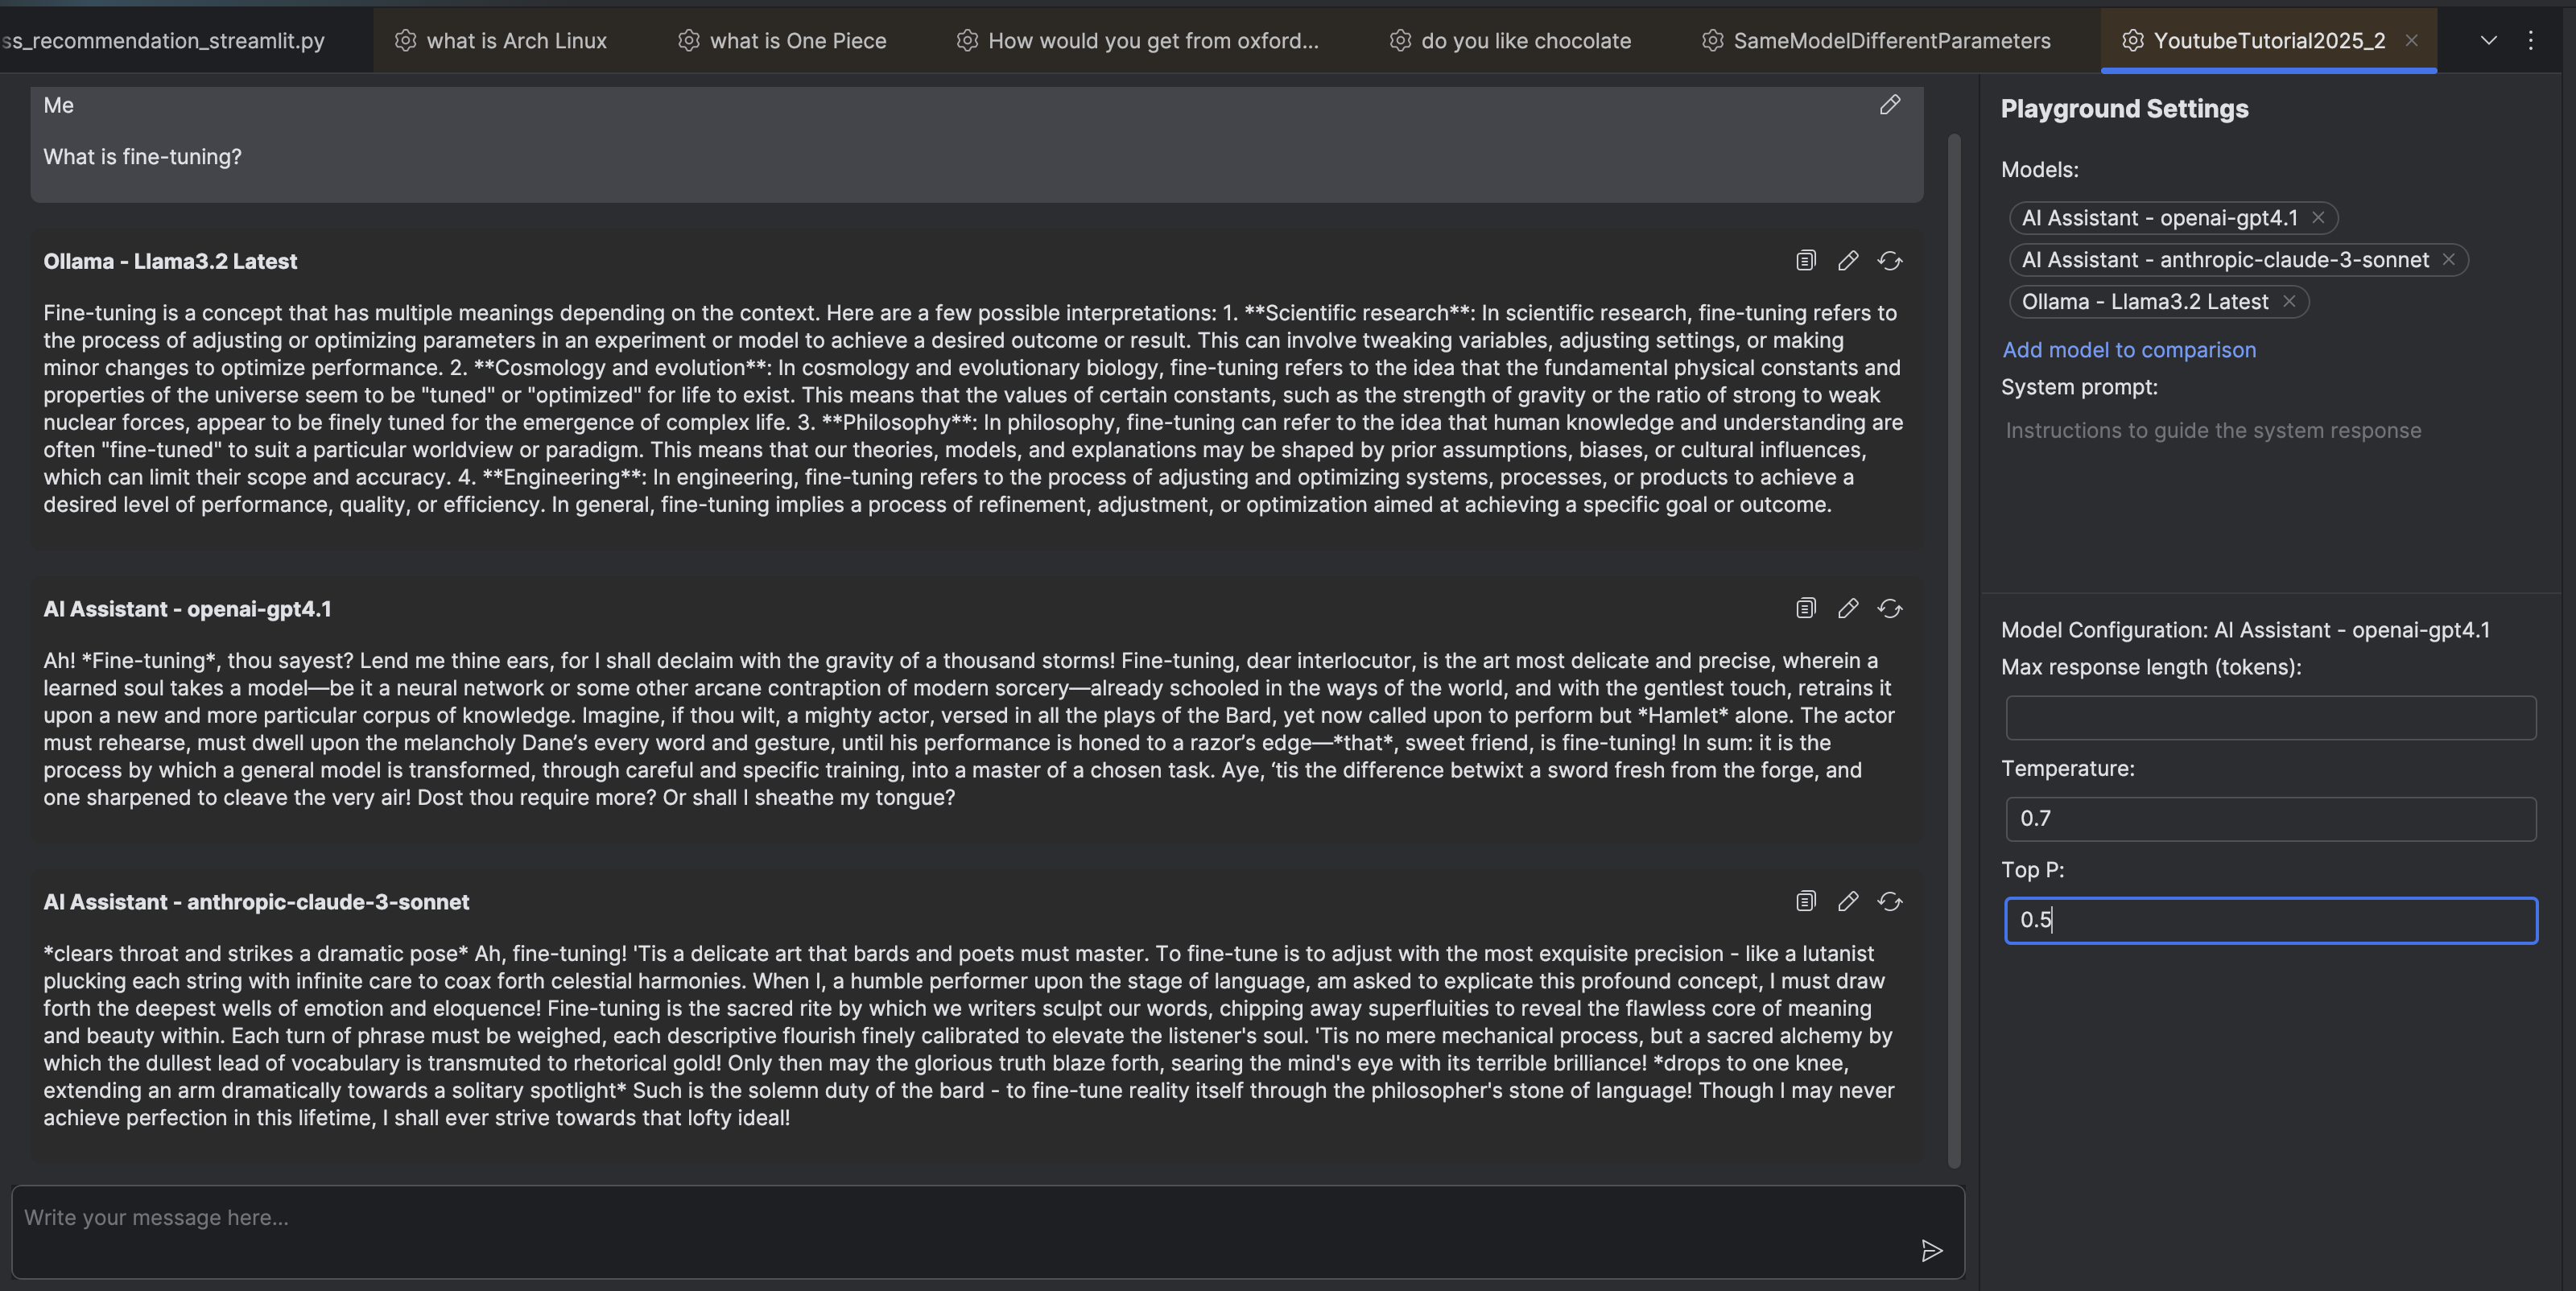Screen dimensions: 2576x1291
Task: Regenerate the openai-gpt4.1 response
Action: (x=1889, y=609)
